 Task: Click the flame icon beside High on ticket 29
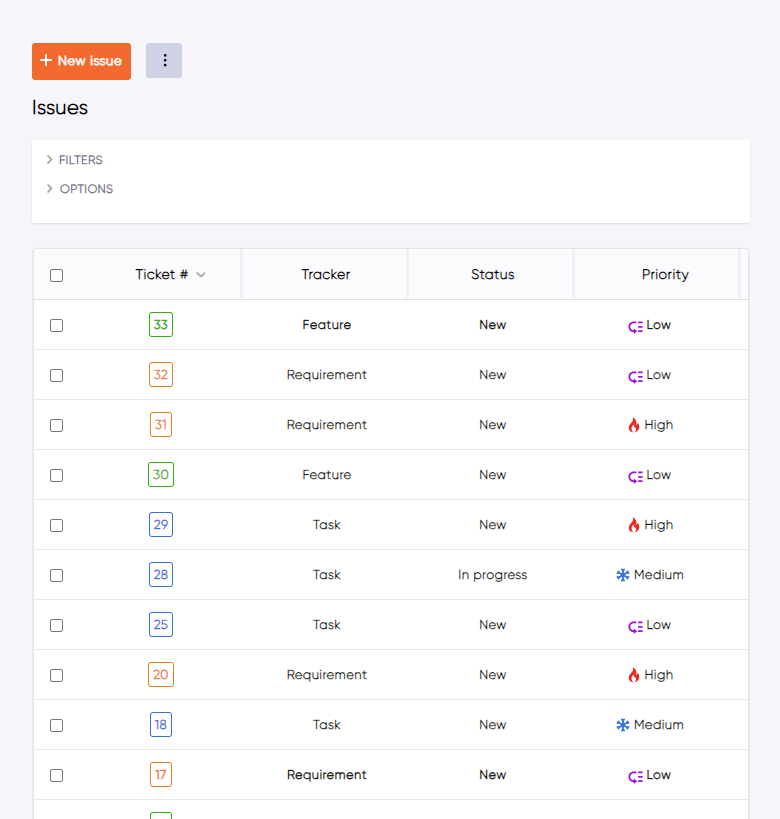click(632, 524)
